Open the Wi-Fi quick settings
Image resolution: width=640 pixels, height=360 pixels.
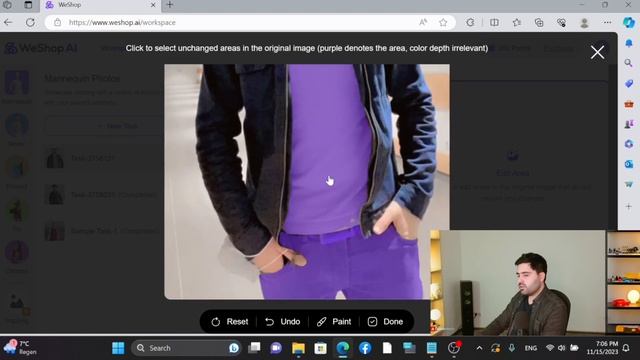[x=550, y=348]
